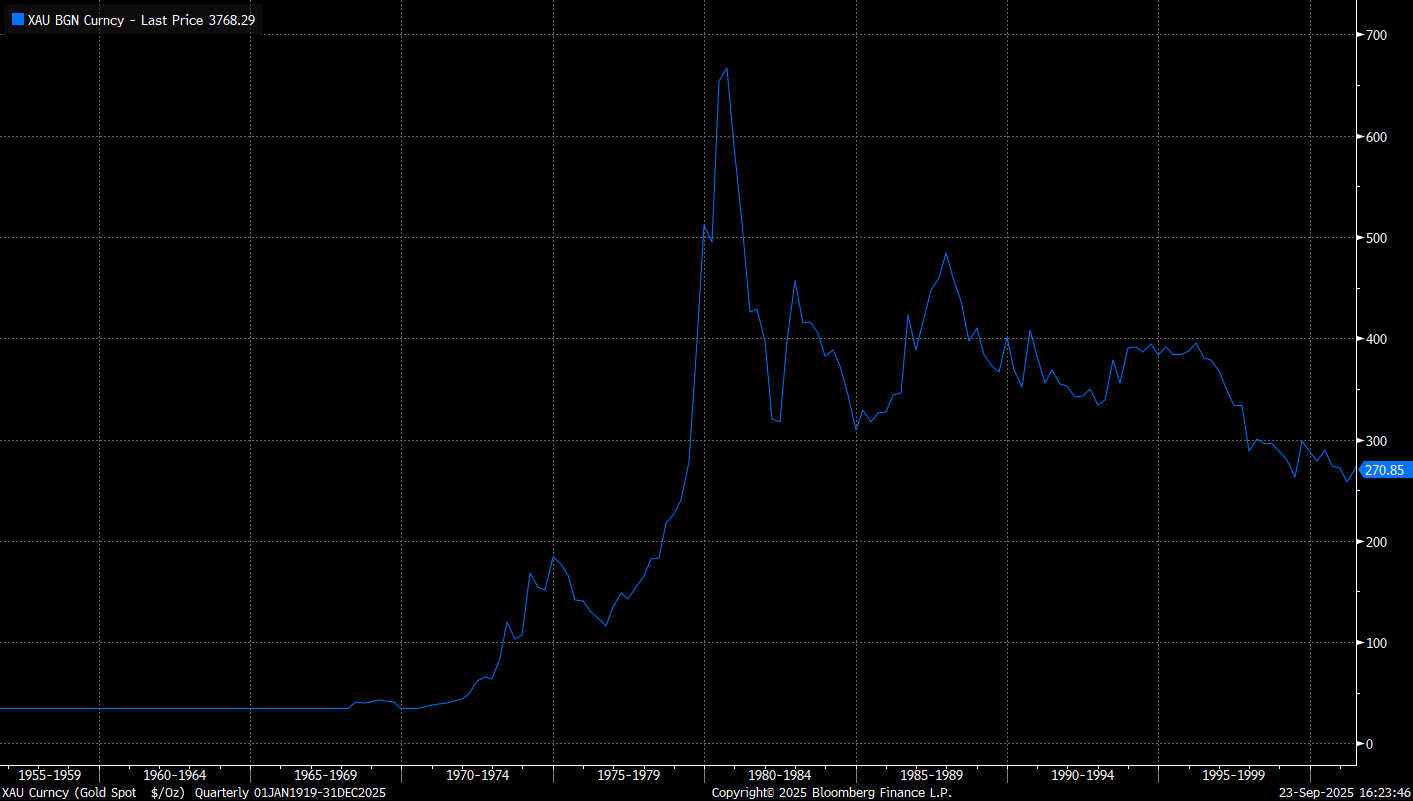Click the 100 y-axis label
The width and height of the screenshot is (1413, 801).
pyautogui.click(x=1376, y=643)
